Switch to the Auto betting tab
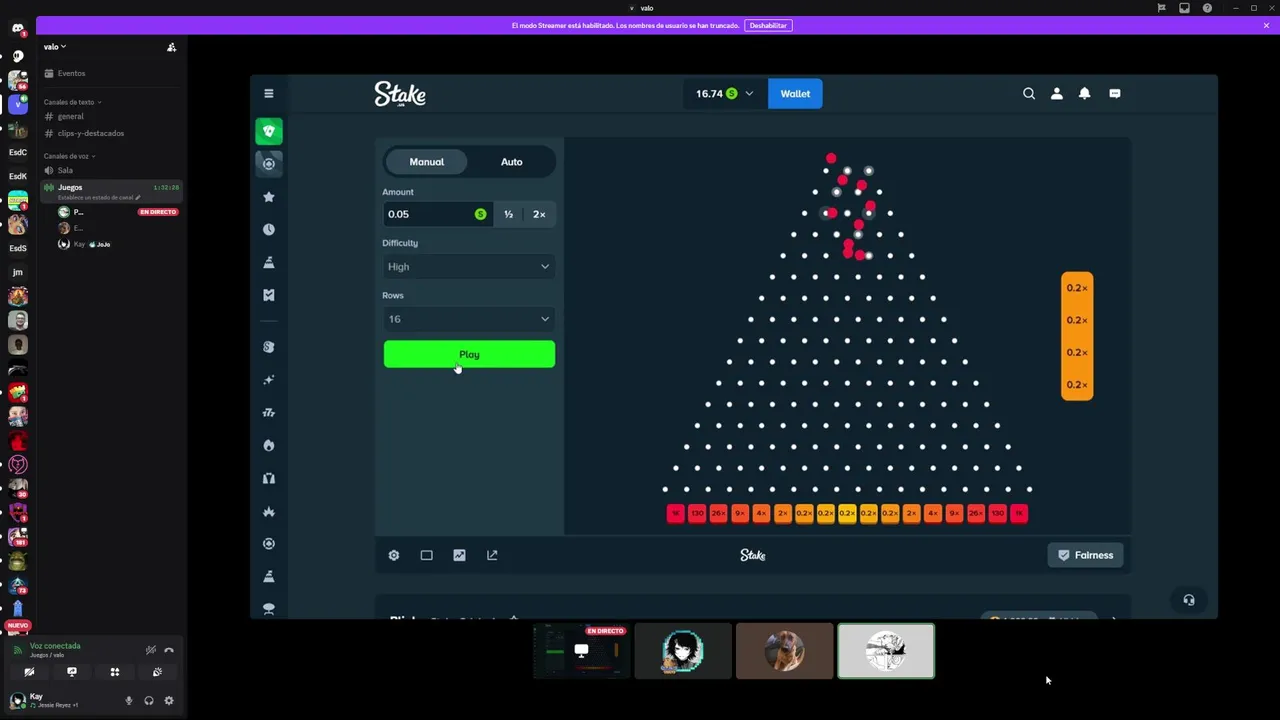 tap(511, 162)
